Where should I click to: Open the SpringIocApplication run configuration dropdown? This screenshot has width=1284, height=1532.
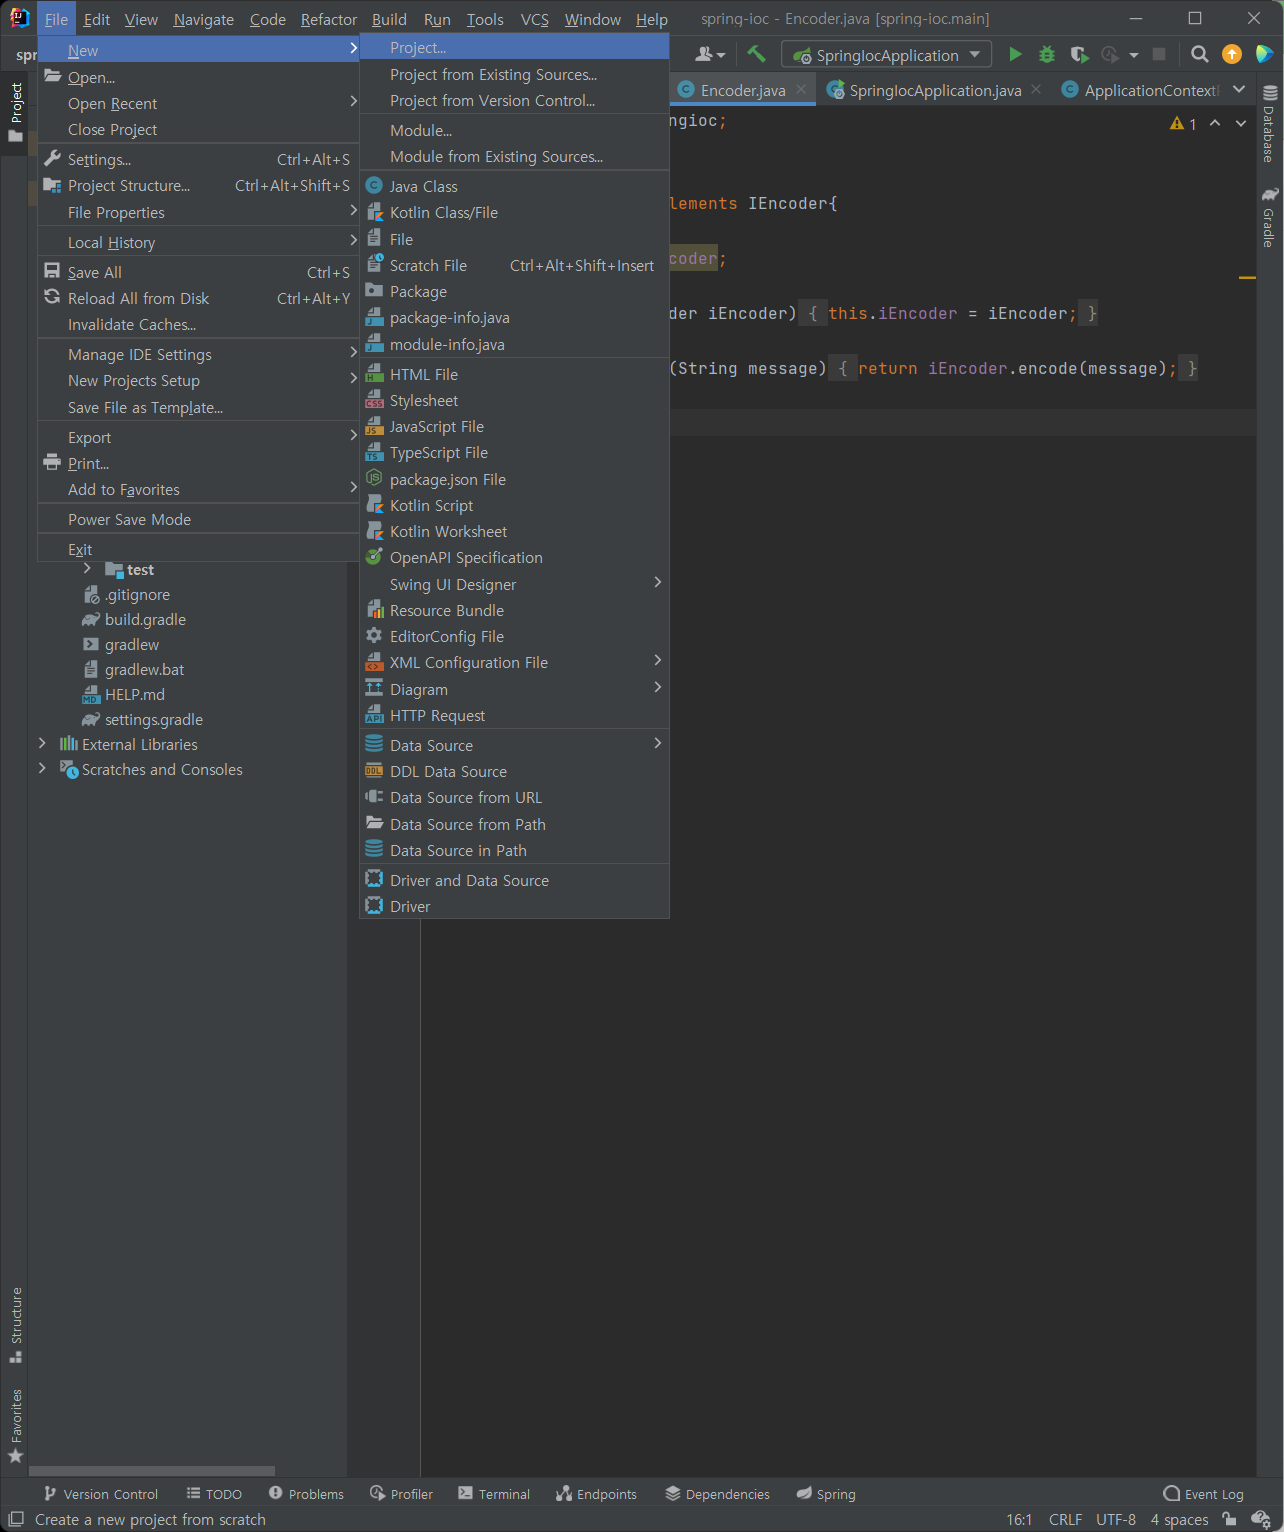tap(887, 55)
